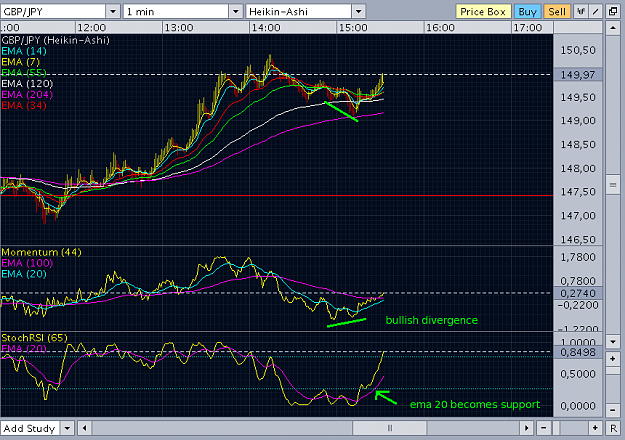Viewport: 625px width, 440px height.
Task: Click the 17:00 time axis label
Action: (528, 28)
